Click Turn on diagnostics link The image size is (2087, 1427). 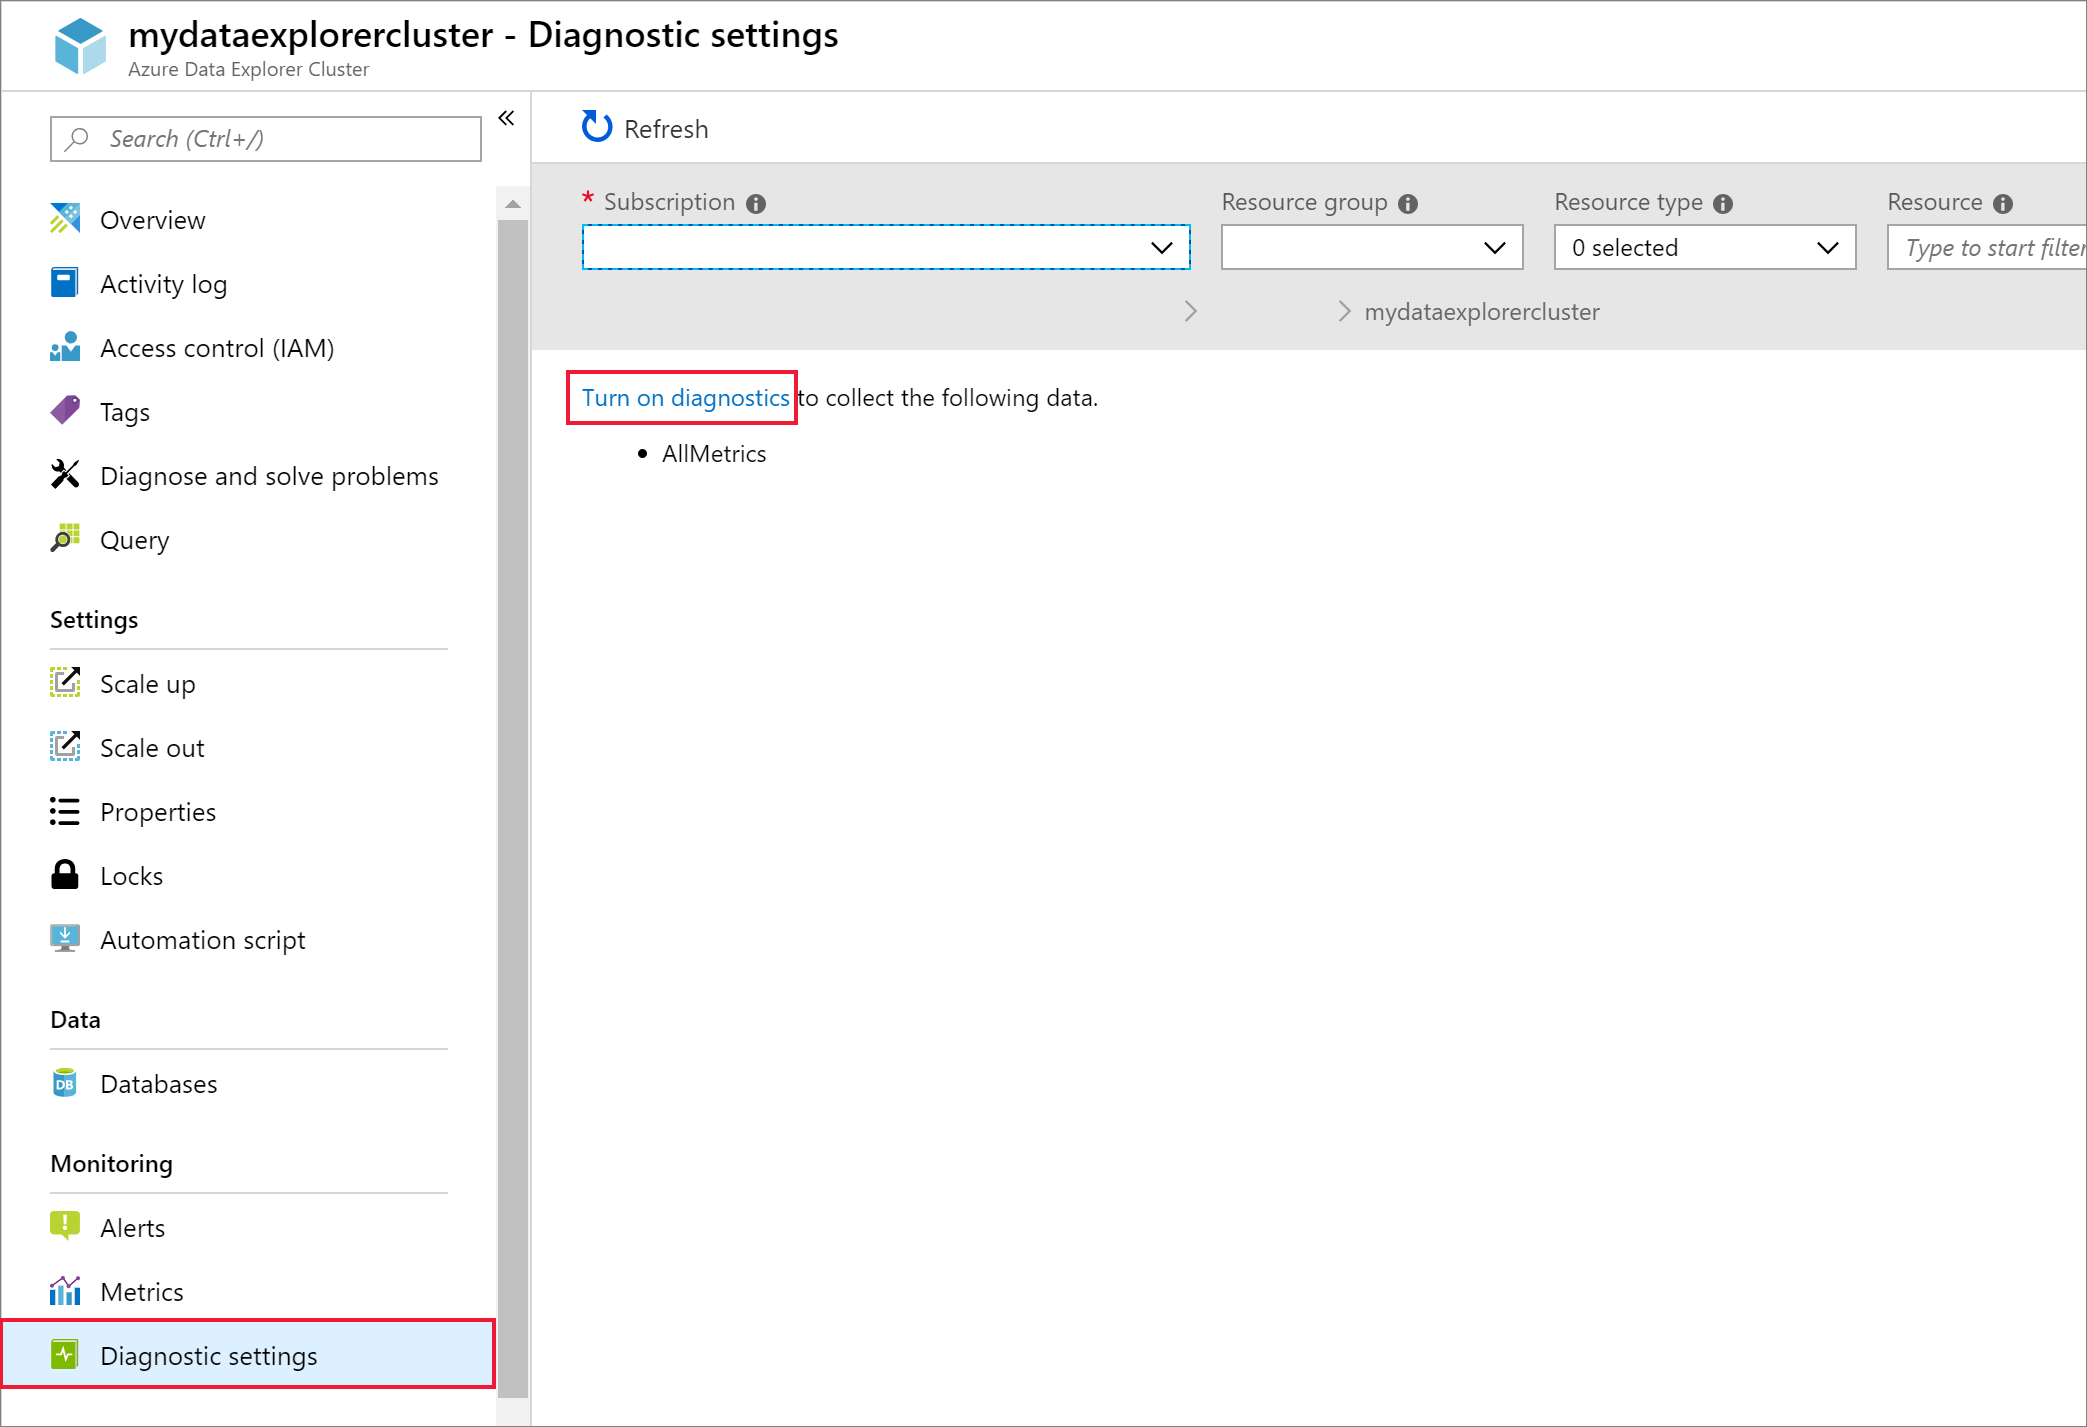coord(684,398)
